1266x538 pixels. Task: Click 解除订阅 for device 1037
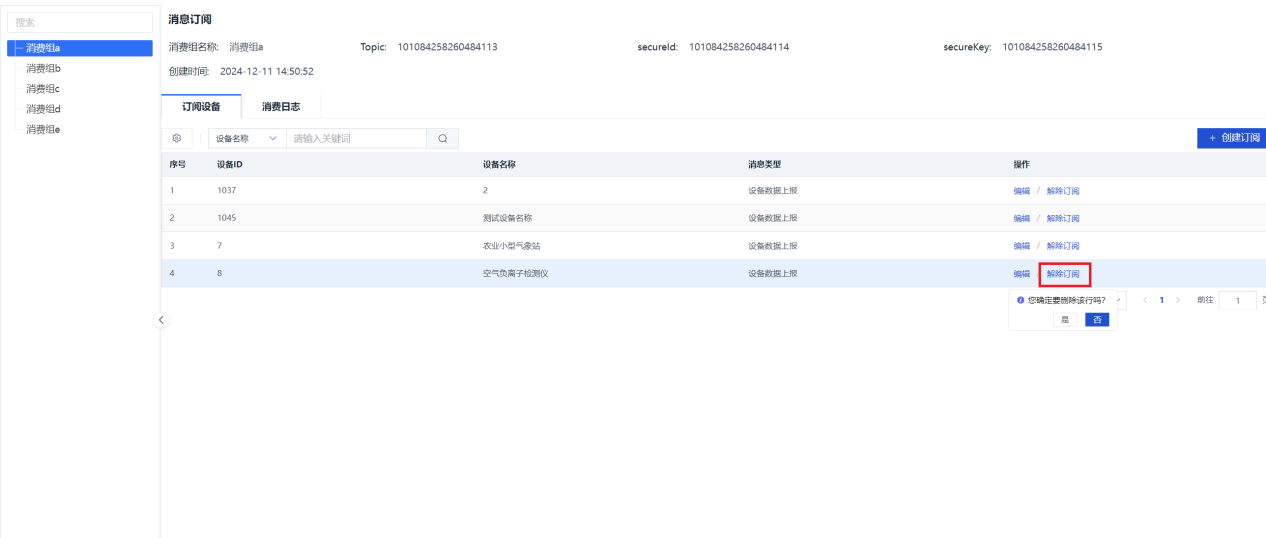(1063, 191)
